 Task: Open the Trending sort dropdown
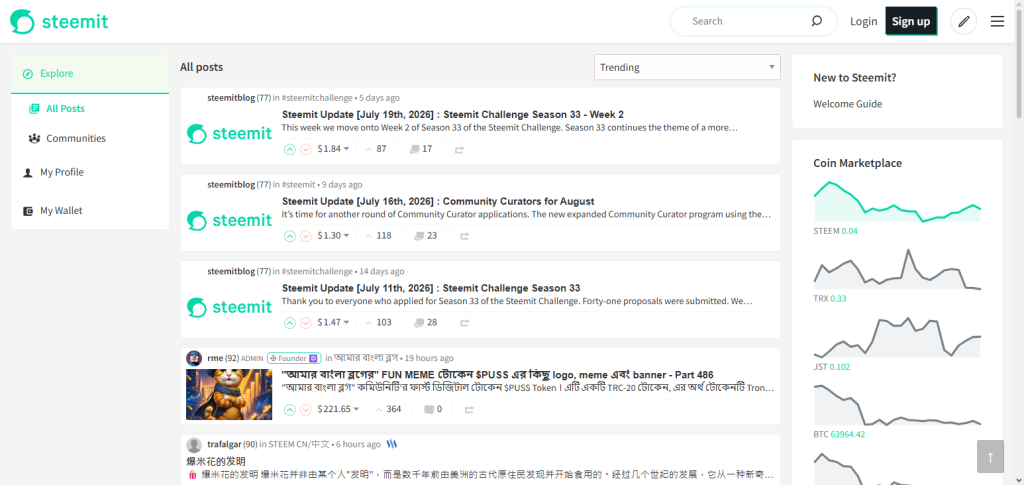(687, 67)
